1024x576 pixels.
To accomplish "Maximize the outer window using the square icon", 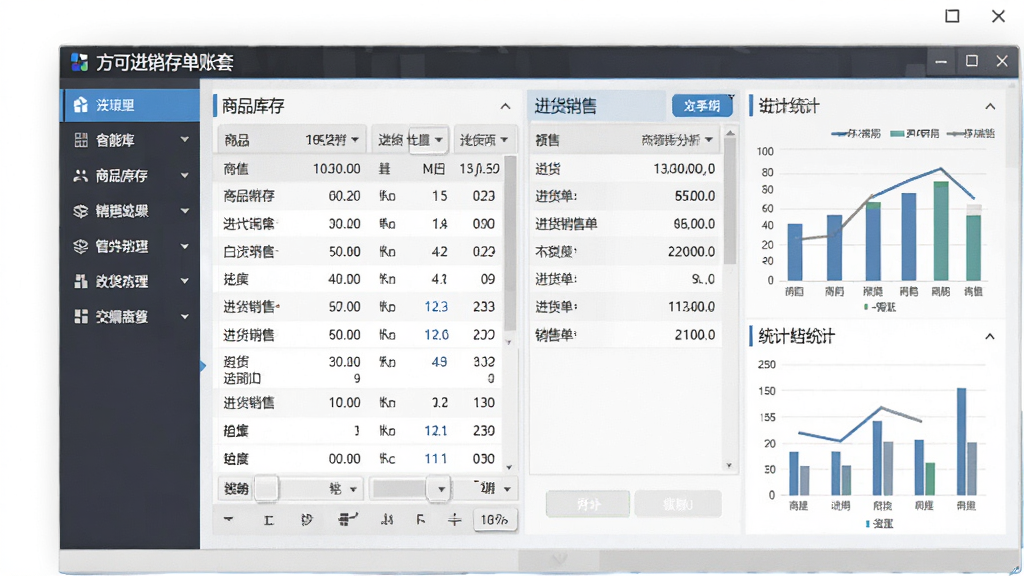I will [952, 16].
